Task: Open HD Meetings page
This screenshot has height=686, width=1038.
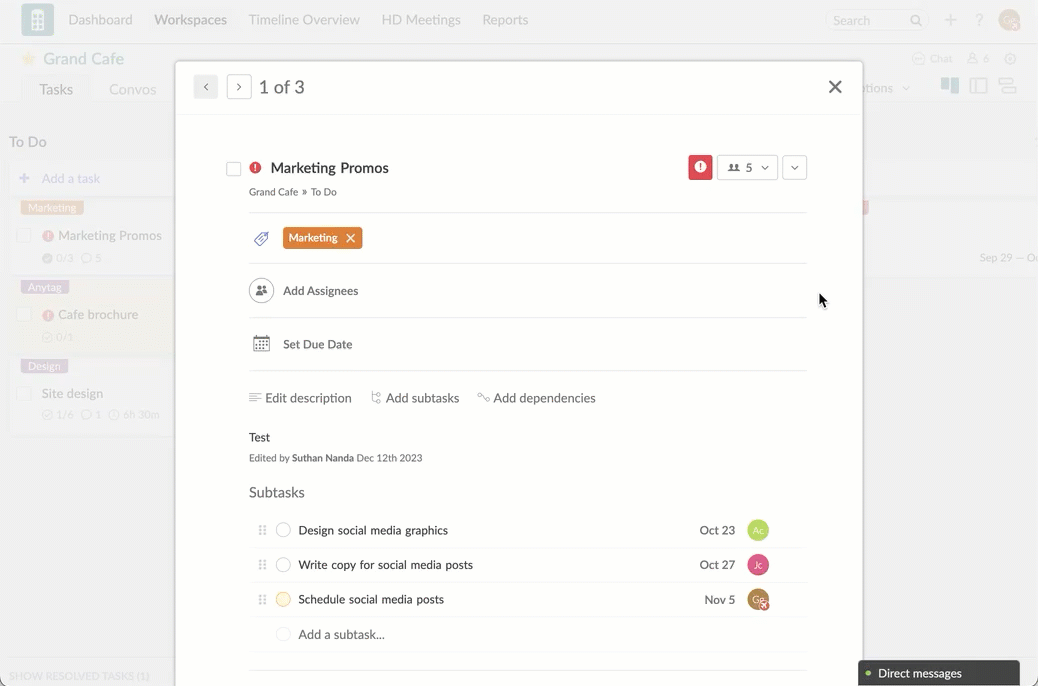Action: click(421, 20)
